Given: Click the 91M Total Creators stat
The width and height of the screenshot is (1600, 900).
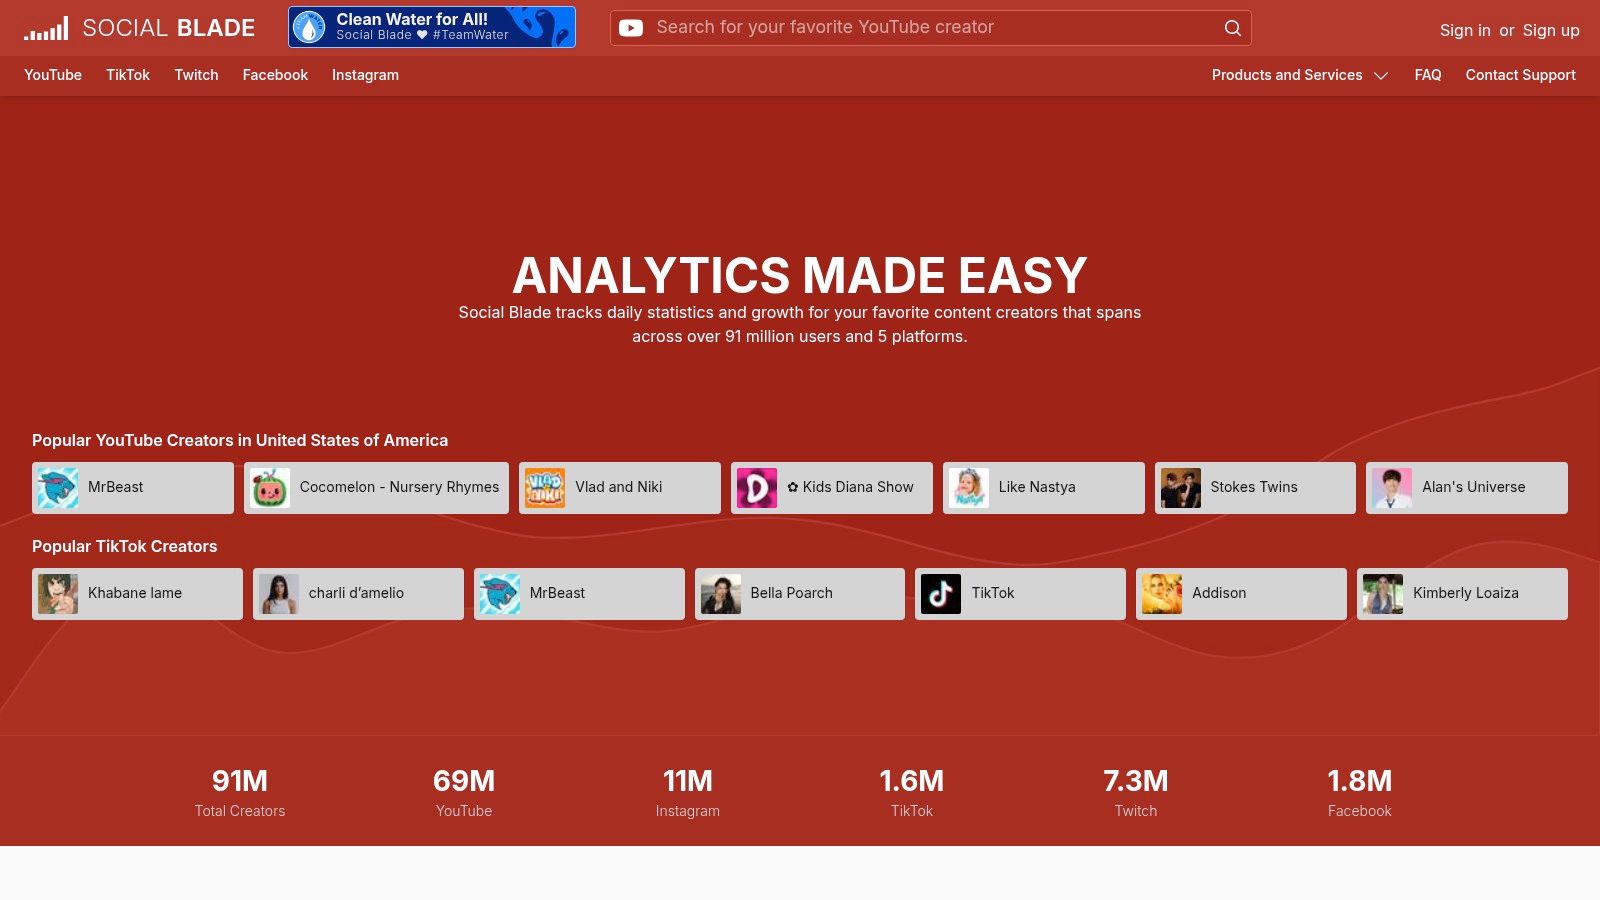Looking at the screenshot, I should (x=240, y=792).
